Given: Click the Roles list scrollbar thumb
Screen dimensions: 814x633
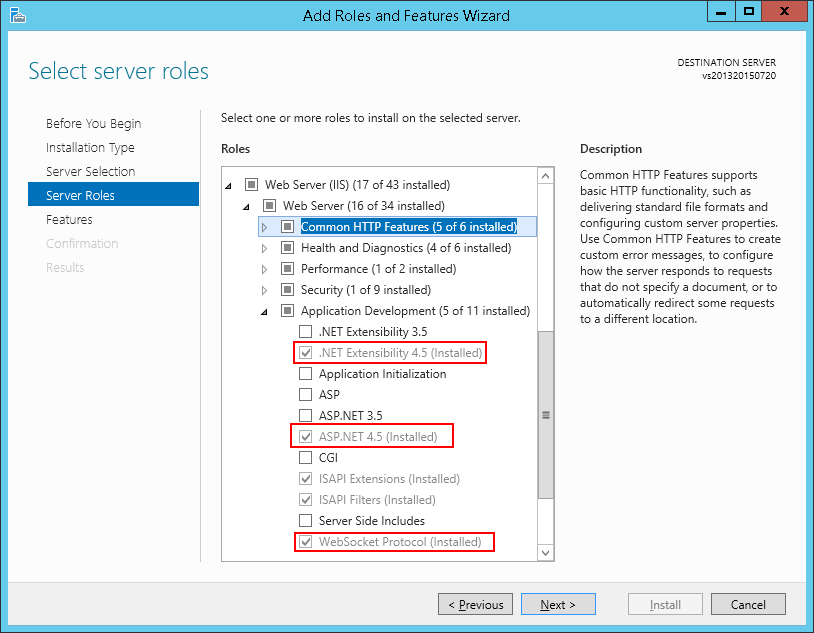Looking at the screenshot, I should click(x=546, y=415).
